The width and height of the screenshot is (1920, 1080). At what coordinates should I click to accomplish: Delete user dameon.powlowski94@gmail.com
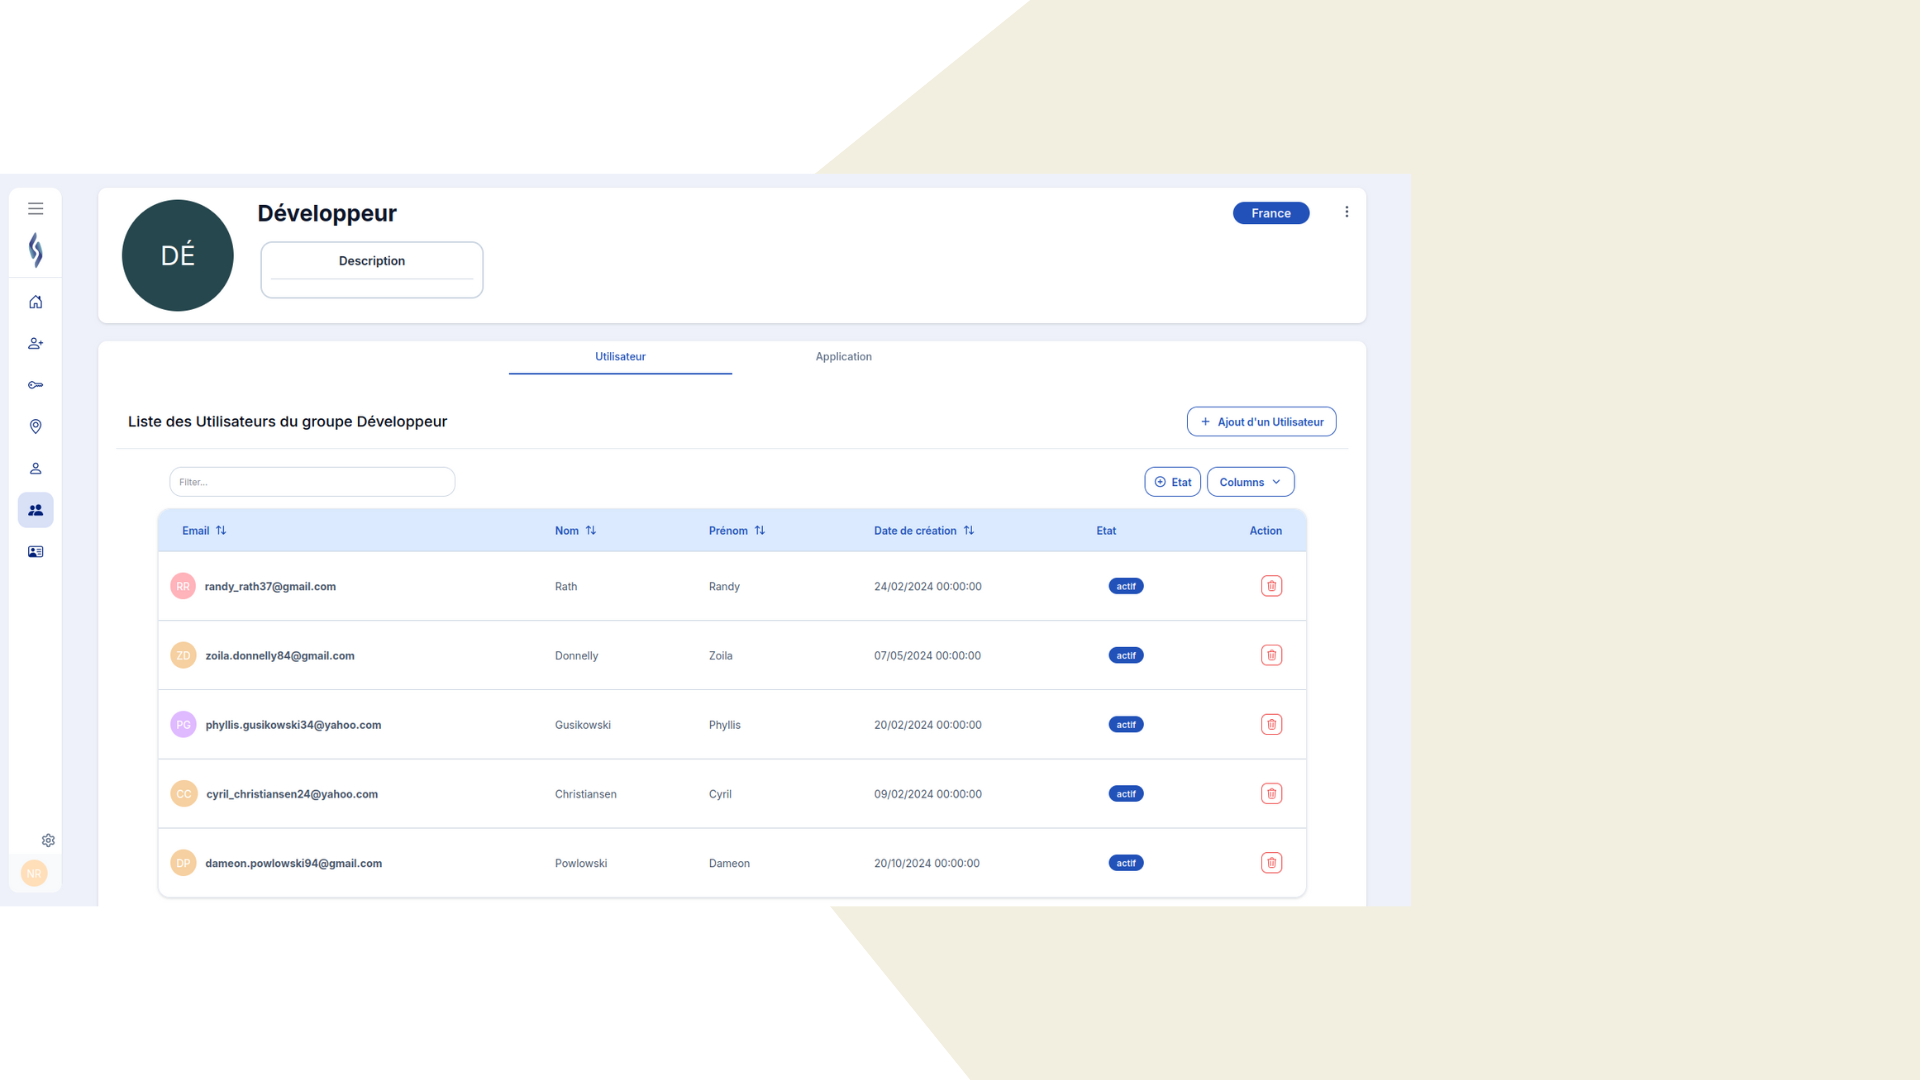point(1271,863)
